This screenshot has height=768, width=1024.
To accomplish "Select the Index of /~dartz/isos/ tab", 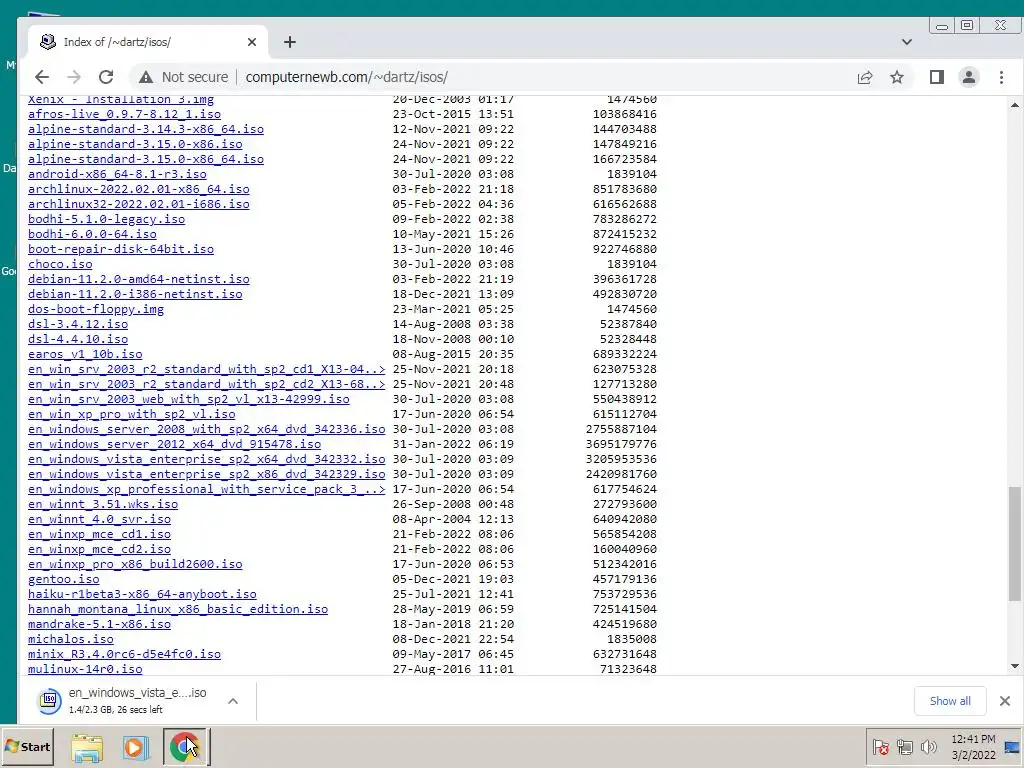I will coord(147,42).
